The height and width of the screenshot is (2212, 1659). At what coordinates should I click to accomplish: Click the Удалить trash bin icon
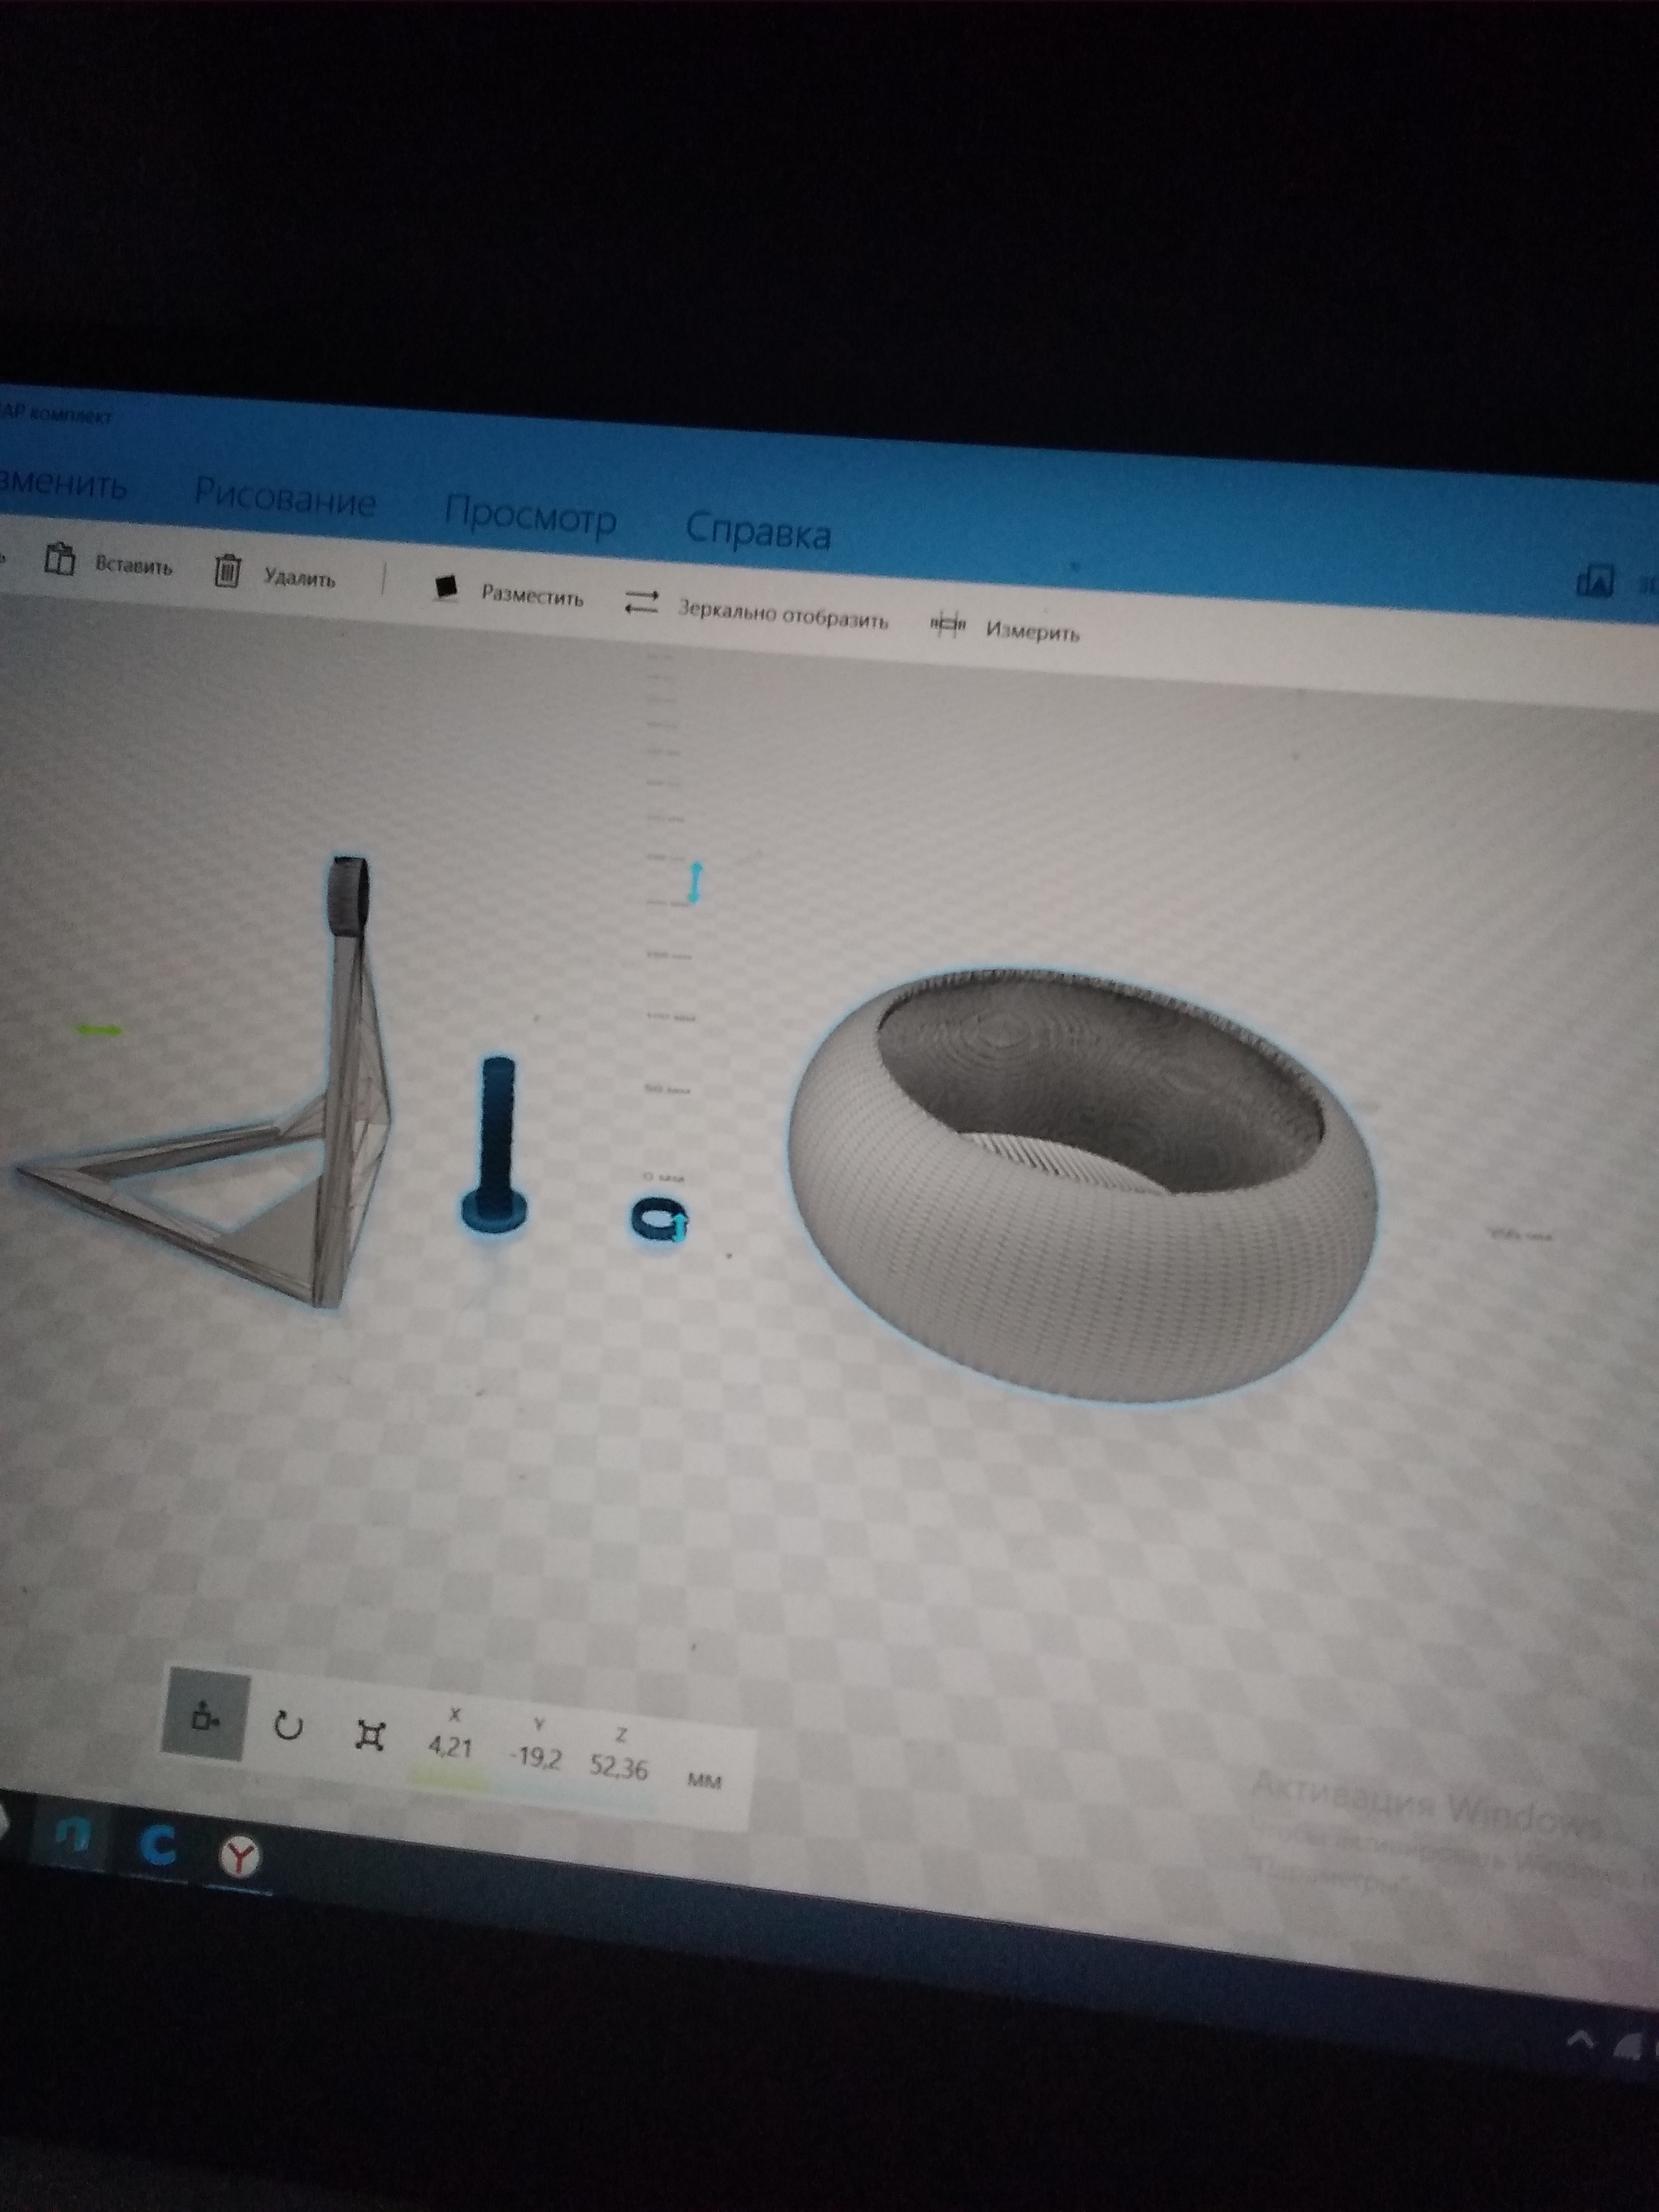pos(227,571)
